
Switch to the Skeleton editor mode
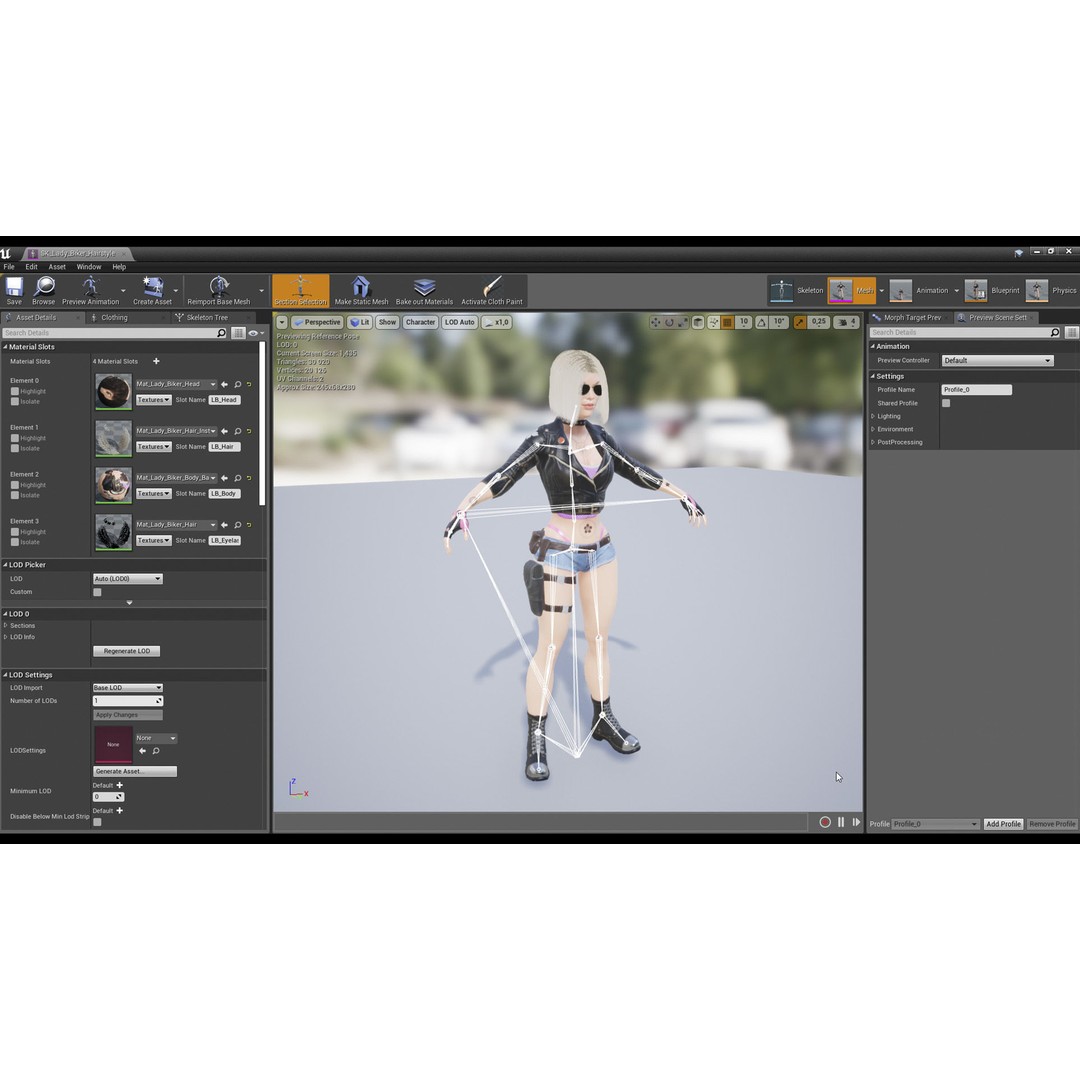(796, 291)
